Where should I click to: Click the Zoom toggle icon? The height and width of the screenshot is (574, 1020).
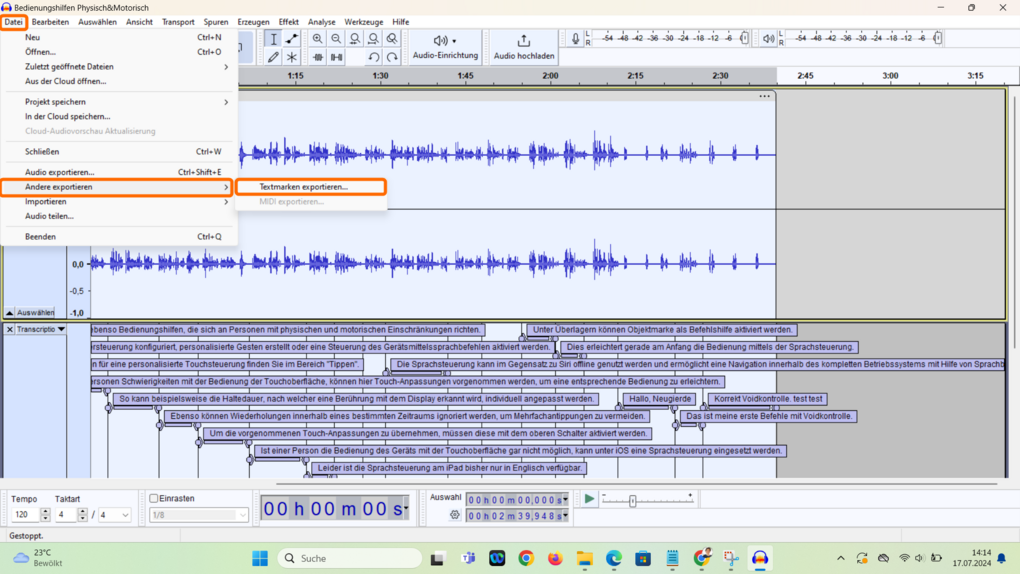[x=392, y=39]
